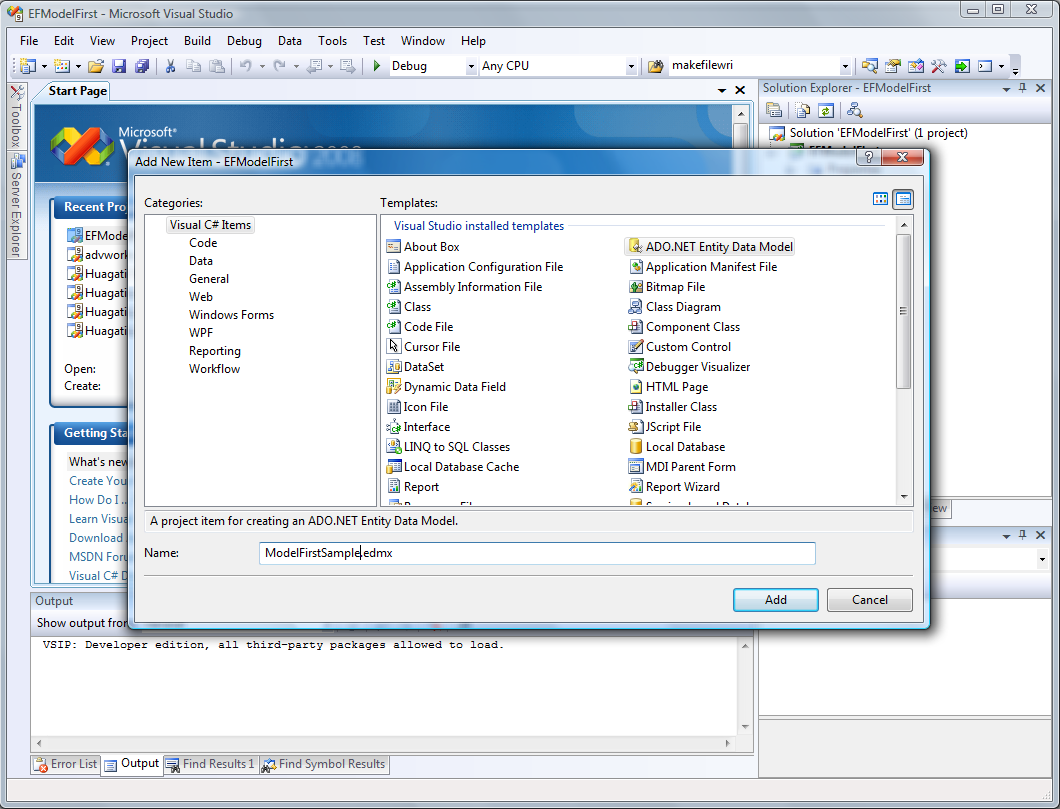Open the Toolbox window from the toolbar
This screenshot has height=809, width=1060.
[x=938, y=66]
